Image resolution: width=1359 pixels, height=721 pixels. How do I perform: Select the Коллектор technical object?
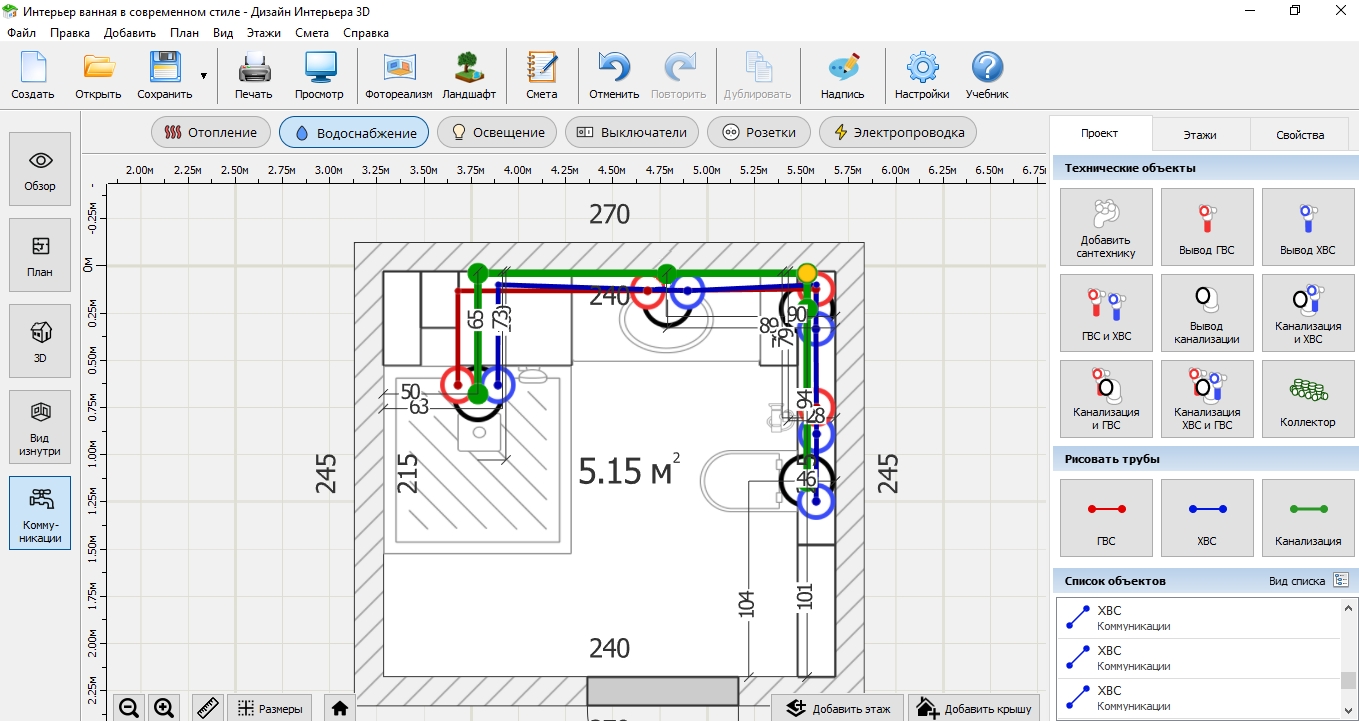[x=1307, y=398]
